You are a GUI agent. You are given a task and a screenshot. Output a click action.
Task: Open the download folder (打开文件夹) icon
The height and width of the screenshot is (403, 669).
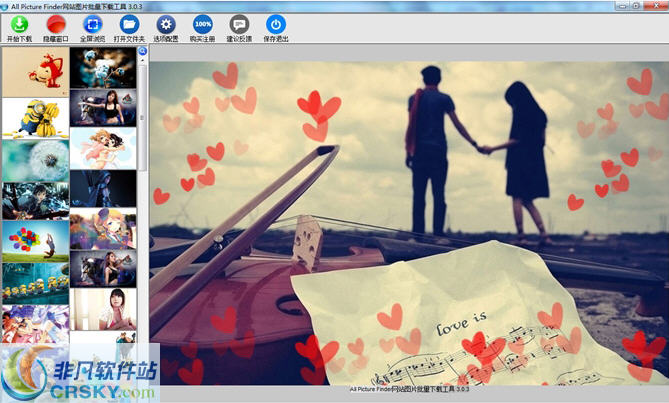click(129, 25)
